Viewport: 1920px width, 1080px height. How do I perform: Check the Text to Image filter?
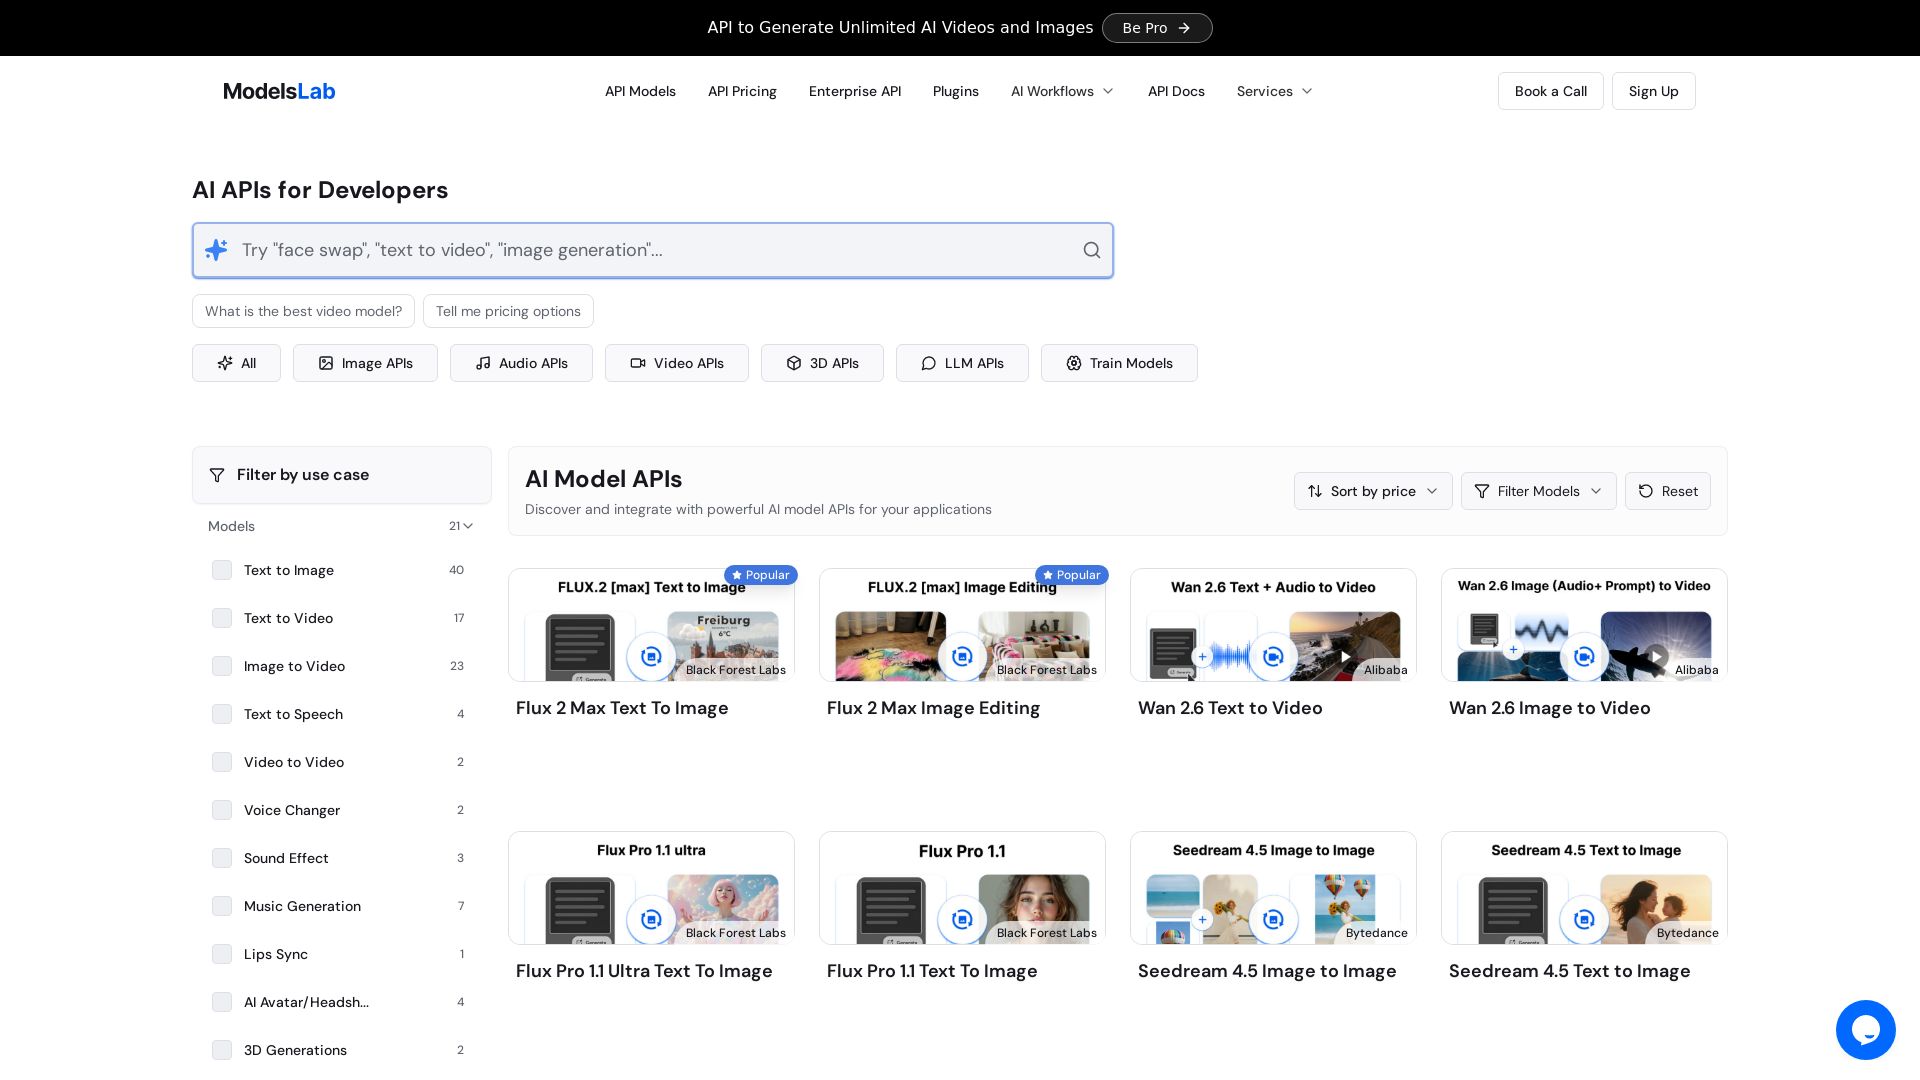pos(222,570)
